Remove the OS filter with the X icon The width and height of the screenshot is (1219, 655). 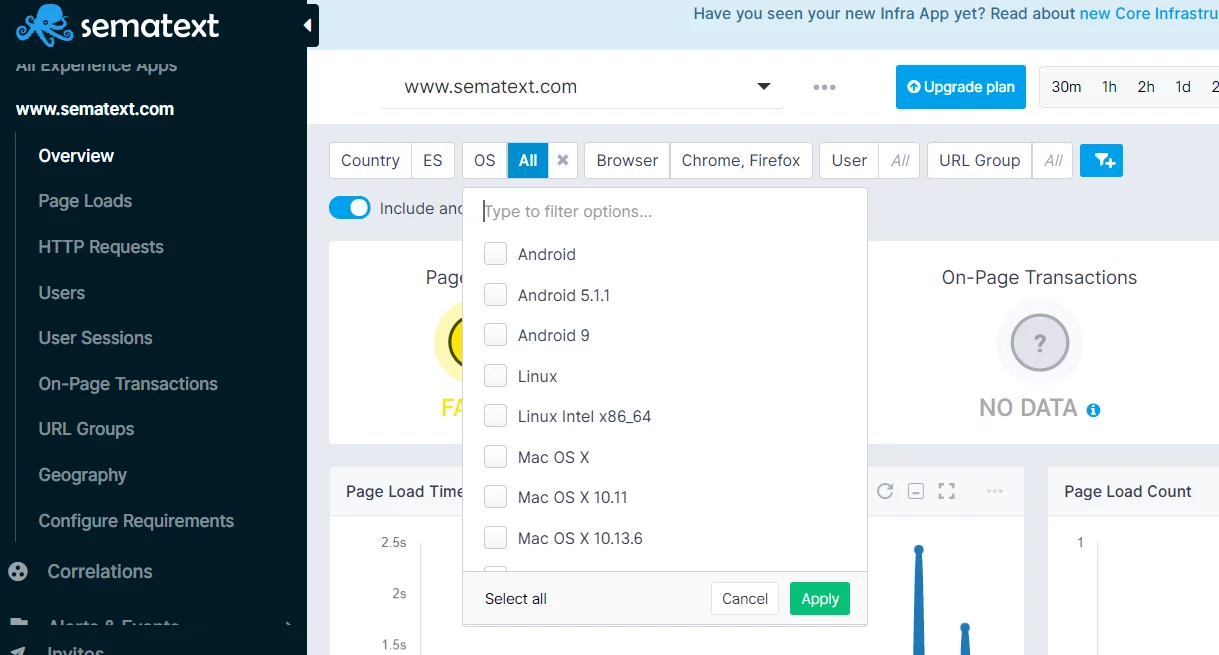(x=563, y=160)
